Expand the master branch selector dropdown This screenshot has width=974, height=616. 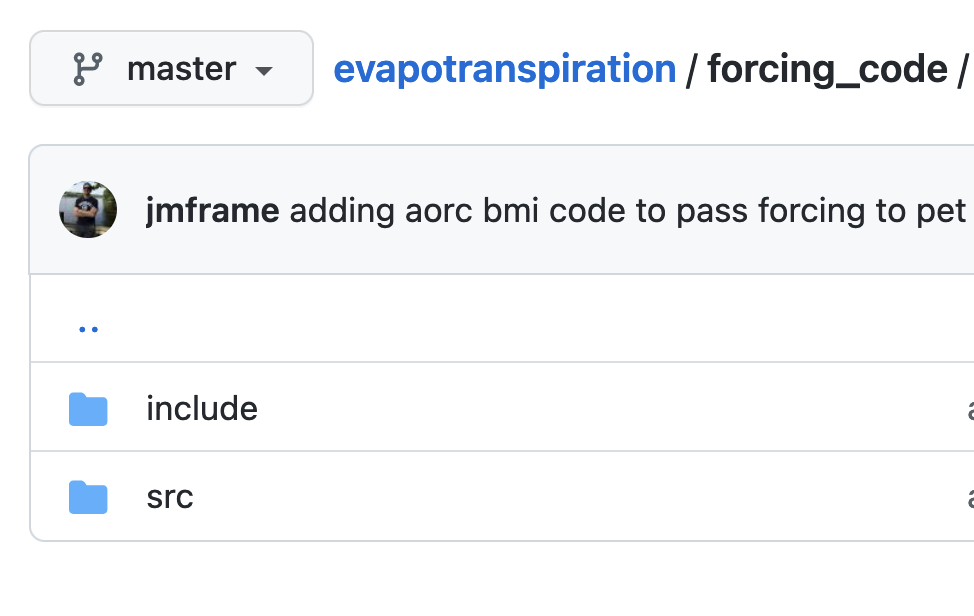(x=170, y=68)
